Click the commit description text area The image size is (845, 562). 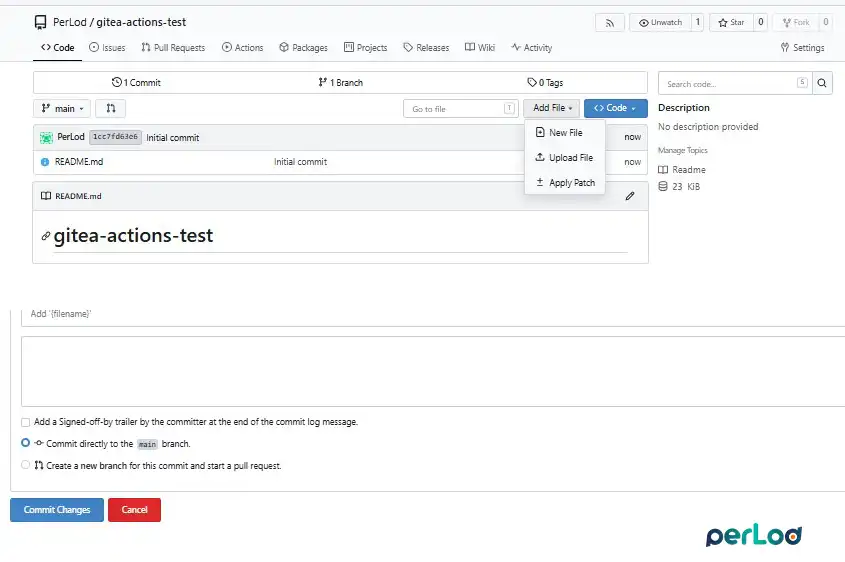pyautogui.click(x=433, y=371)
